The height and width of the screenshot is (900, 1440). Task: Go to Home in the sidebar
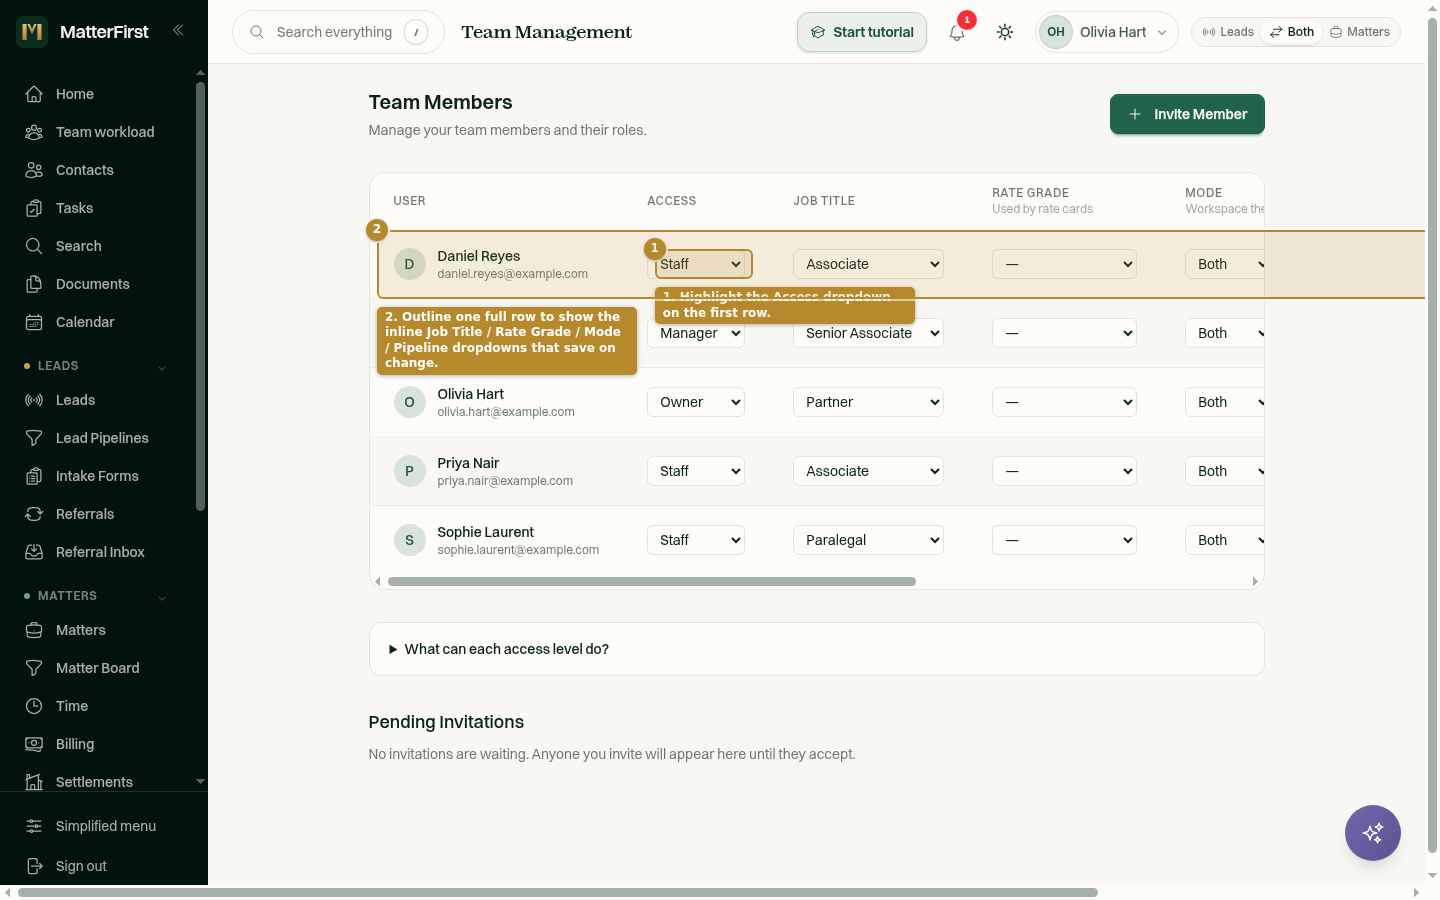click(75, 94)
